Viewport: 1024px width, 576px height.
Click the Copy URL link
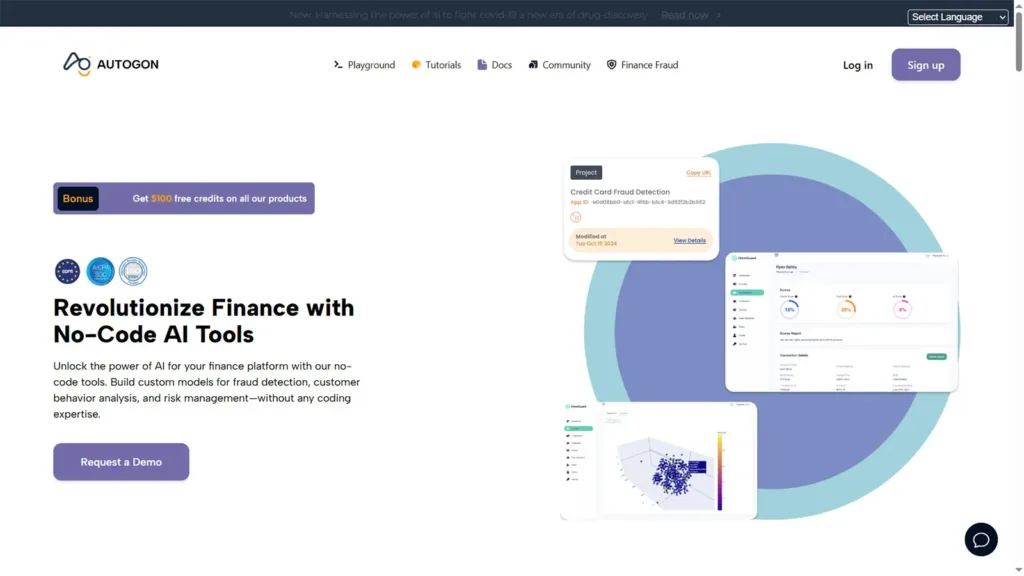698,172
